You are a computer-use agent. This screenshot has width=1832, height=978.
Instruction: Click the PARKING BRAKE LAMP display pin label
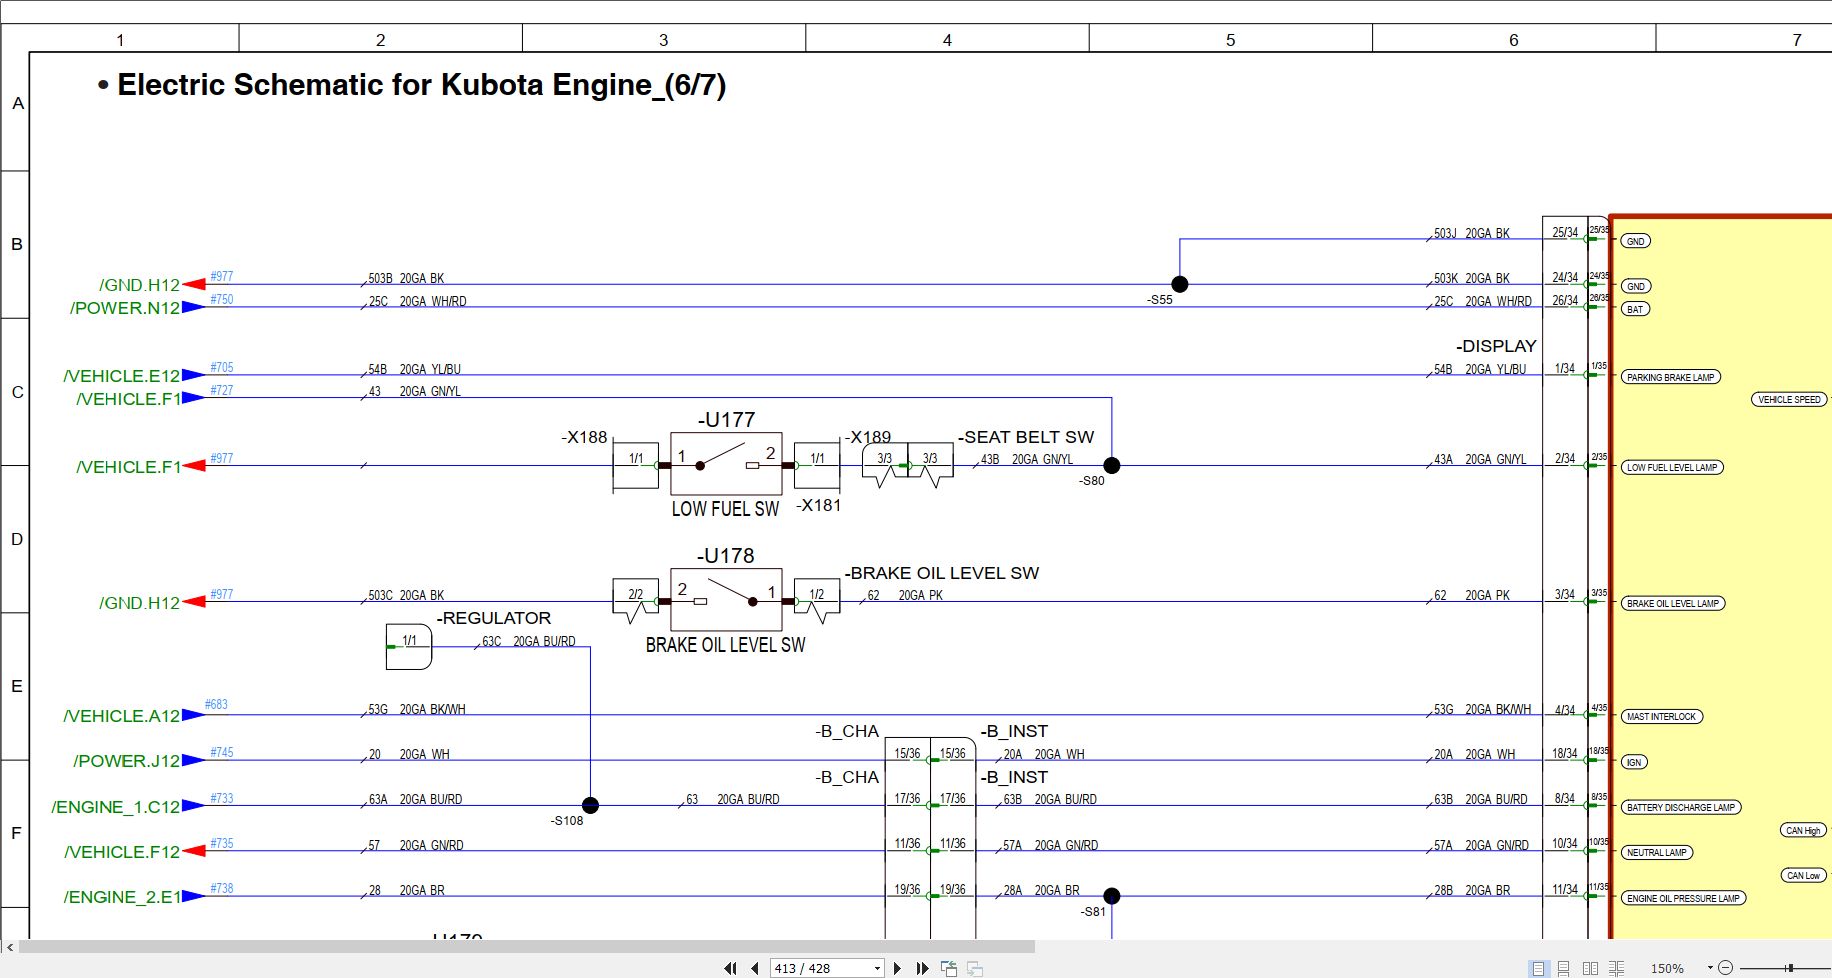[1670, 377]
